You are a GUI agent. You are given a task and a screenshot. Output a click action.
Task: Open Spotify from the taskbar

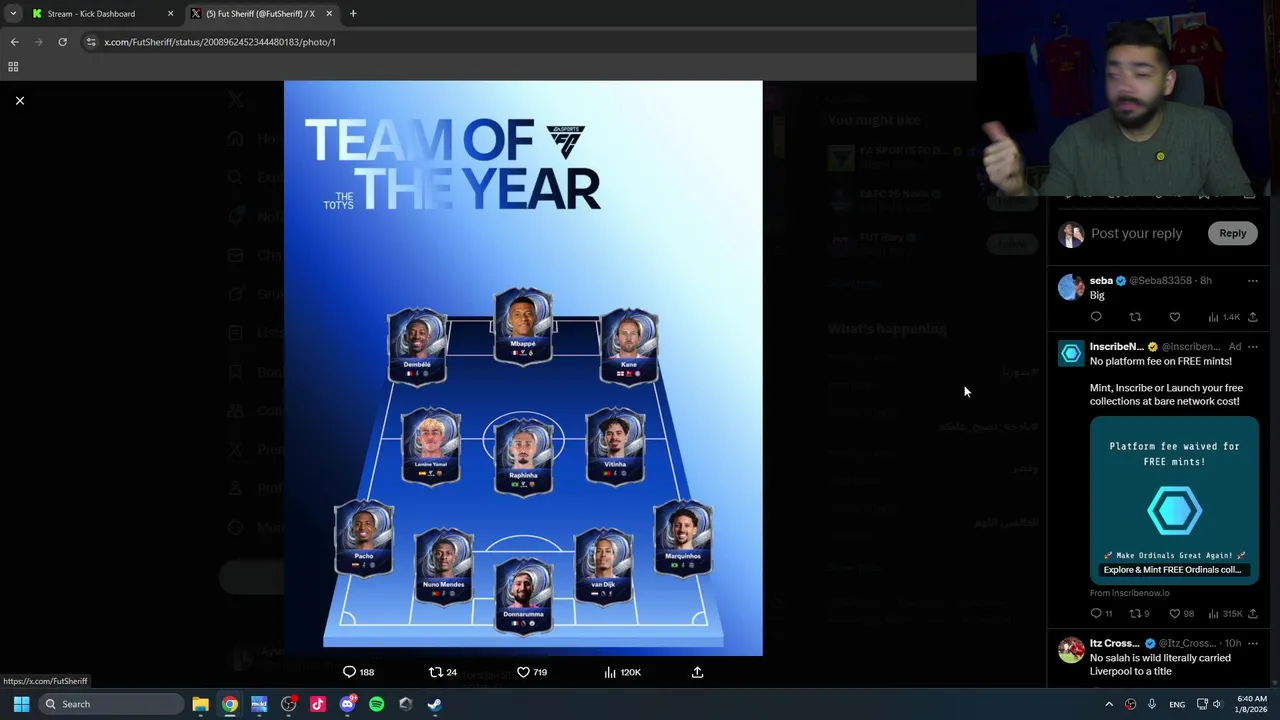pyautogui.click(x=376, y=704)
